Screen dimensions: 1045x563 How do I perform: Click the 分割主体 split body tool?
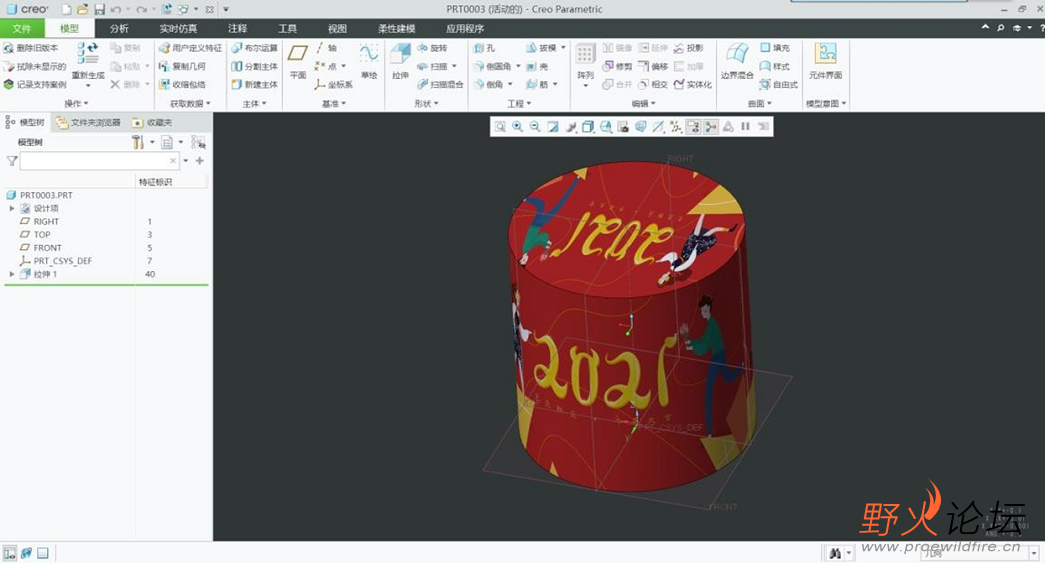click(x=254, y=67)
